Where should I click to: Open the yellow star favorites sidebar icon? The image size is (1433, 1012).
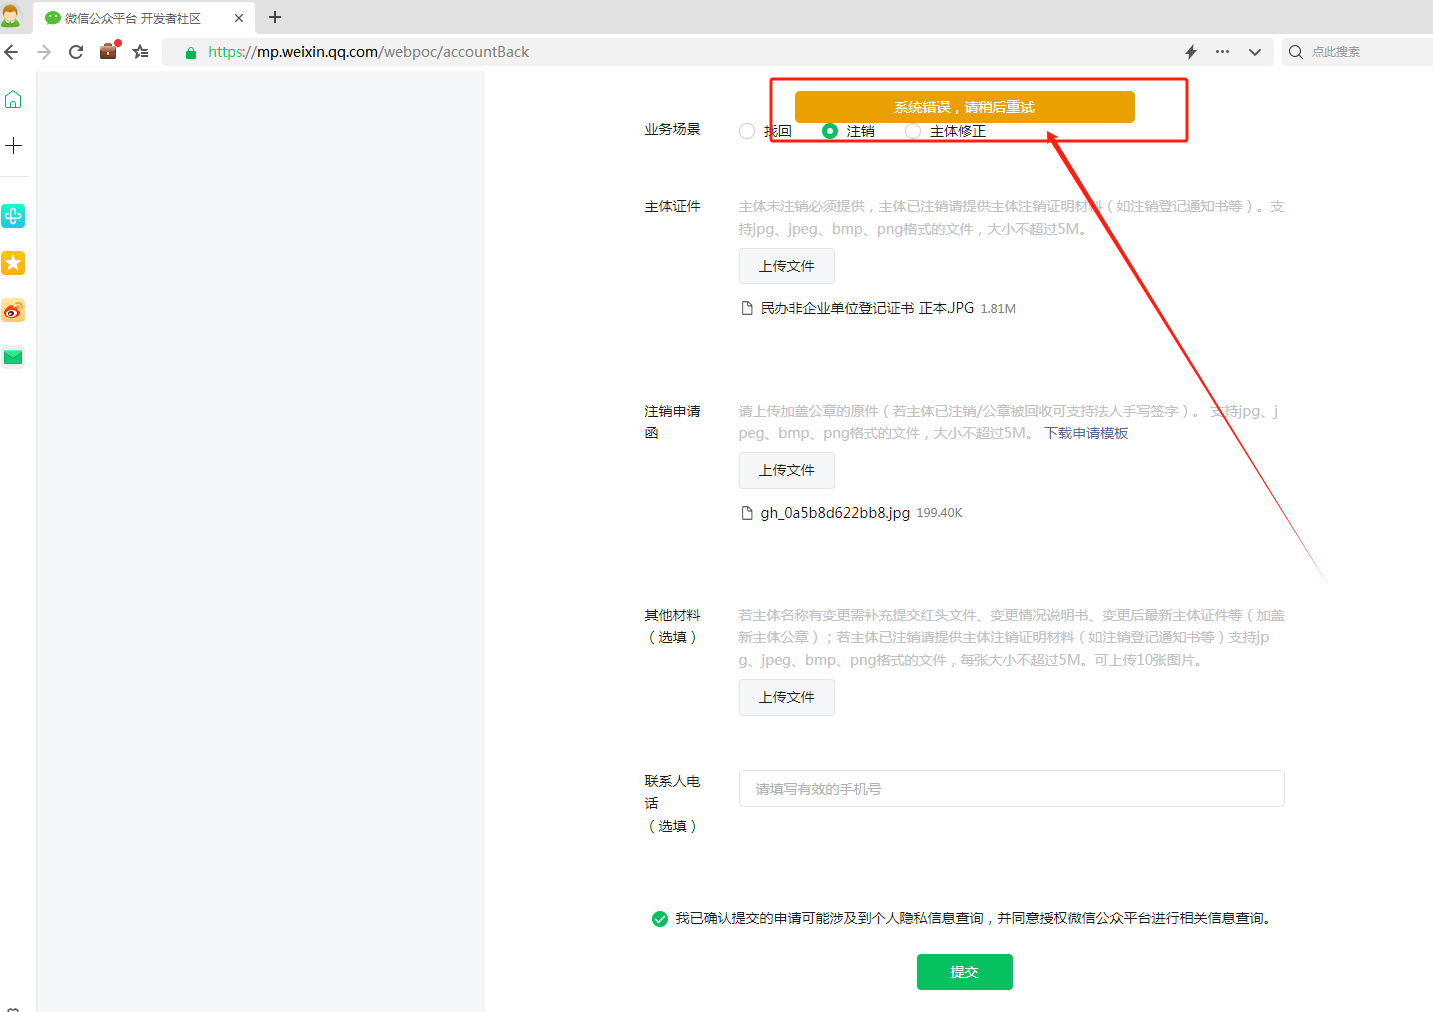13,263
